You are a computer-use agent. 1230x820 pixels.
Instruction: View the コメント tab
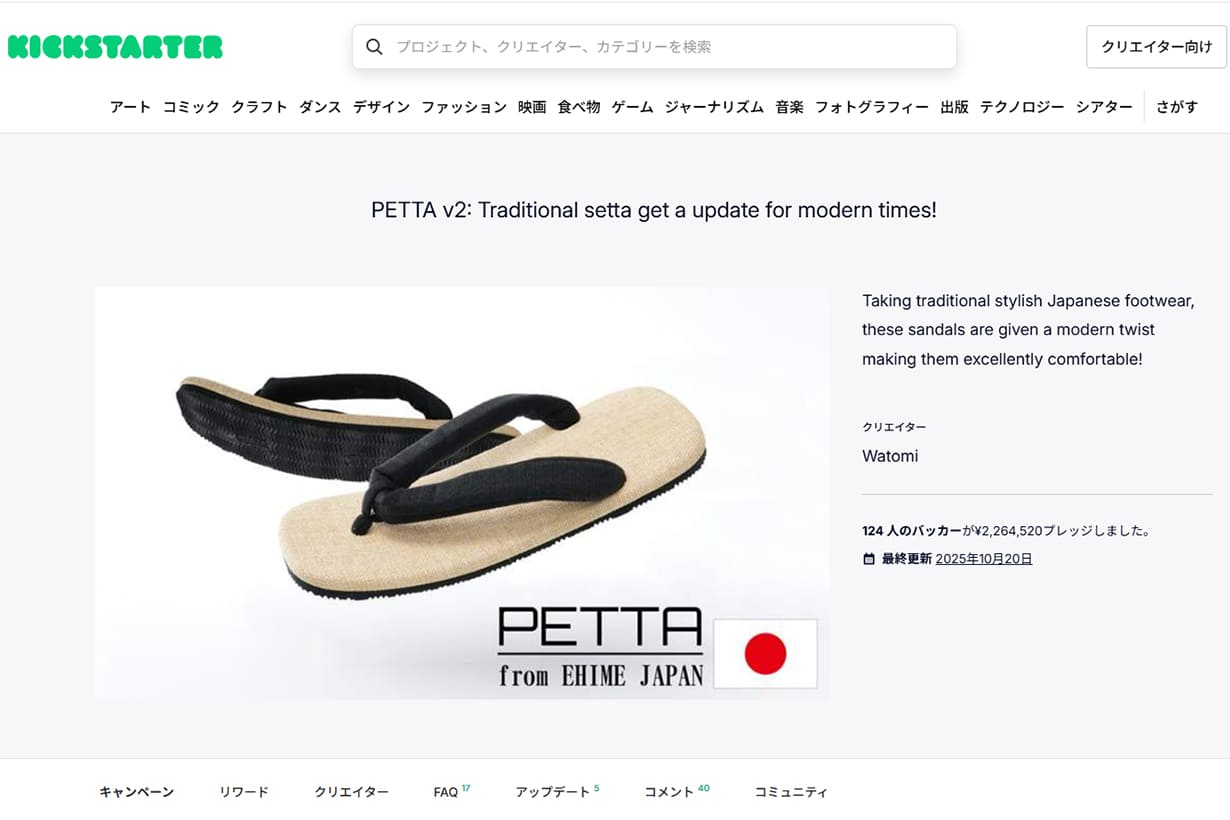click(669, 792)
